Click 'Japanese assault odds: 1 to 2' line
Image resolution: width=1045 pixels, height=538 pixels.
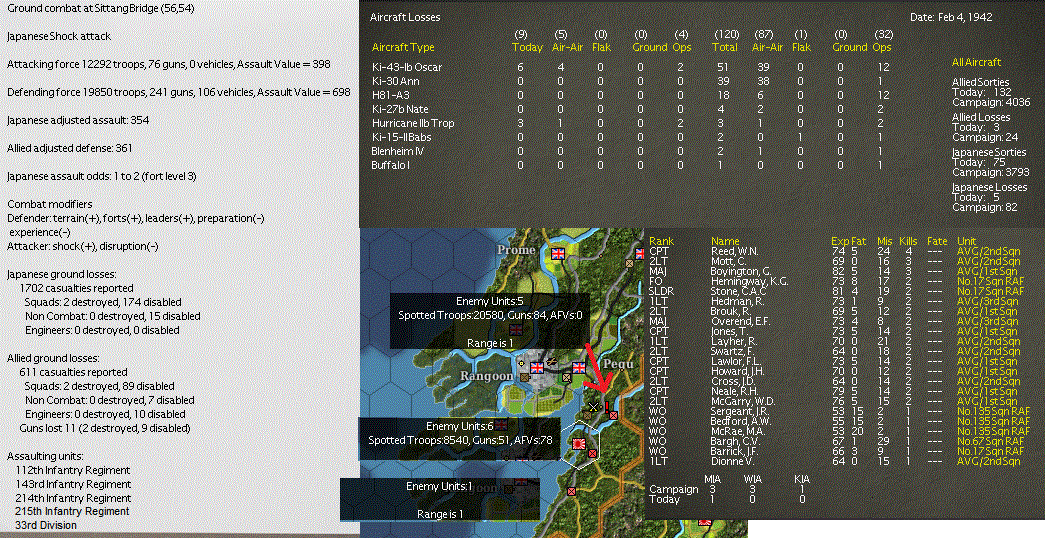[x=101, y=176]
